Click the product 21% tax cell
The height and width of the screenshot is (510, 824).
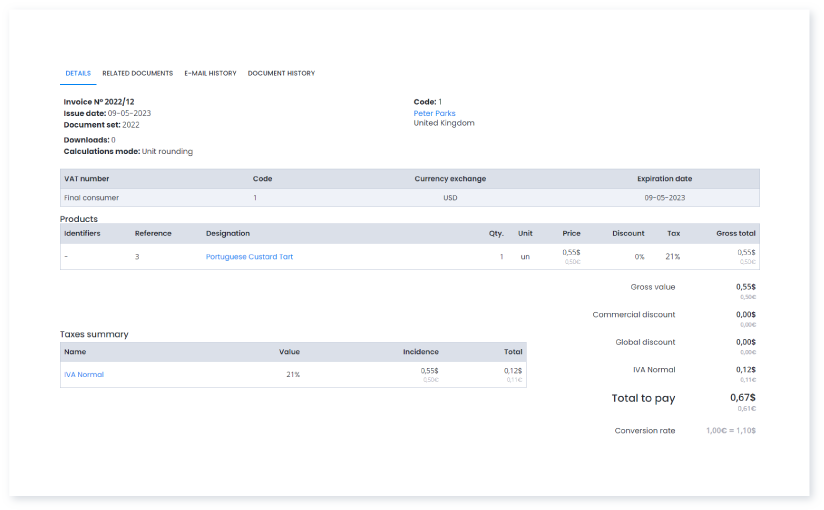673,257
